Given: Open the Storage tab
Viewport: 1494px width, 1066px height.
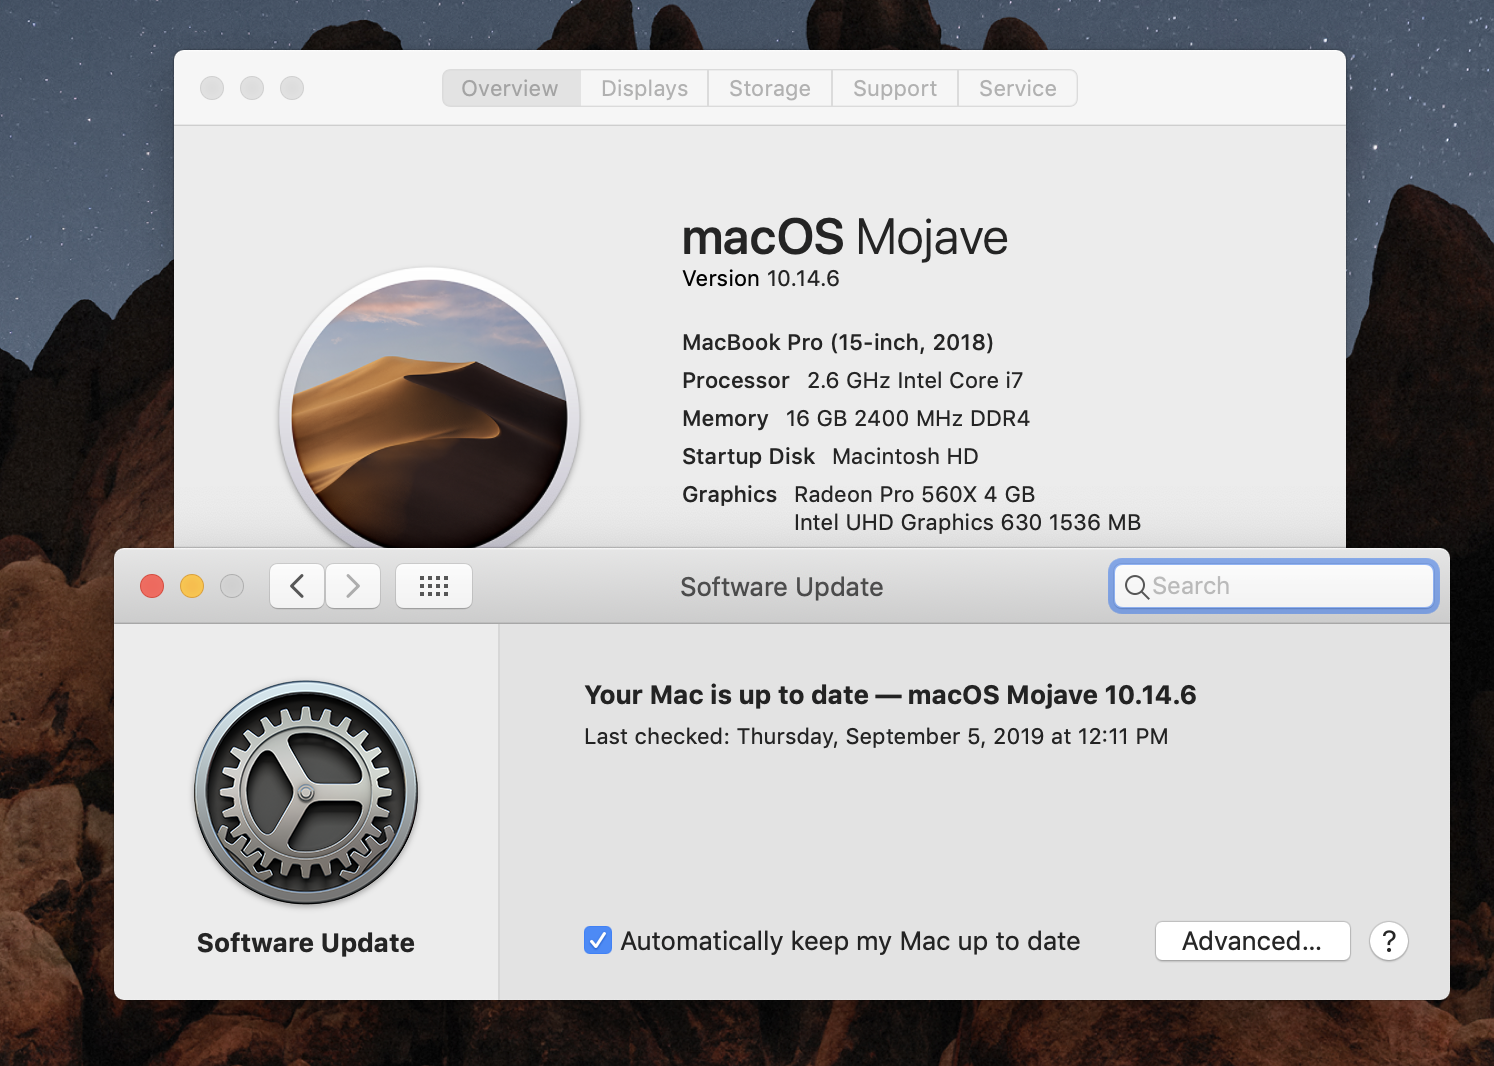Looking at the screenshot, I should pyautogui.click(x=770, y=88).
